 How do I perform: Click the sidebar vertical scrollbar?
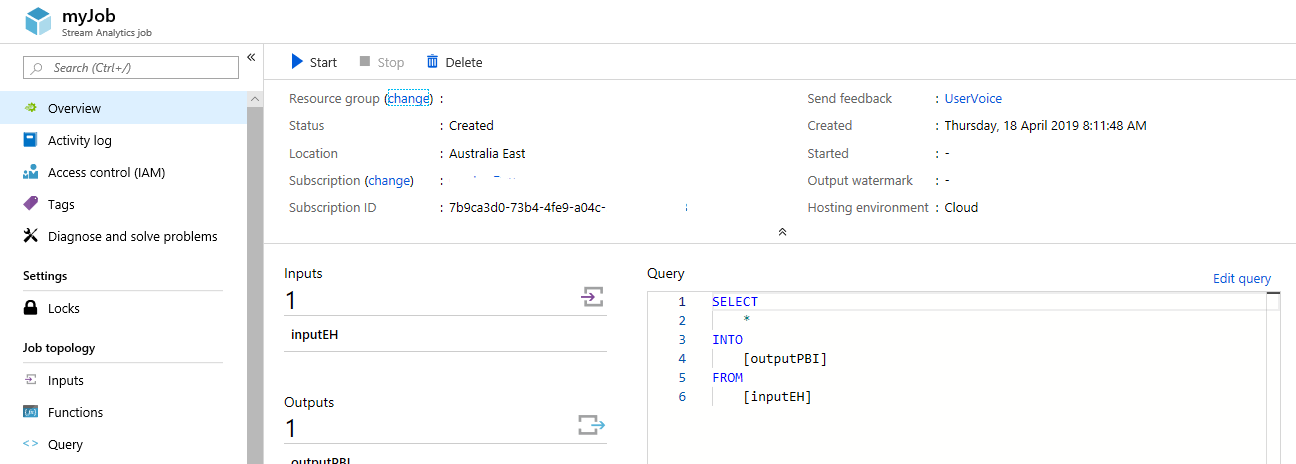(255, 280)
